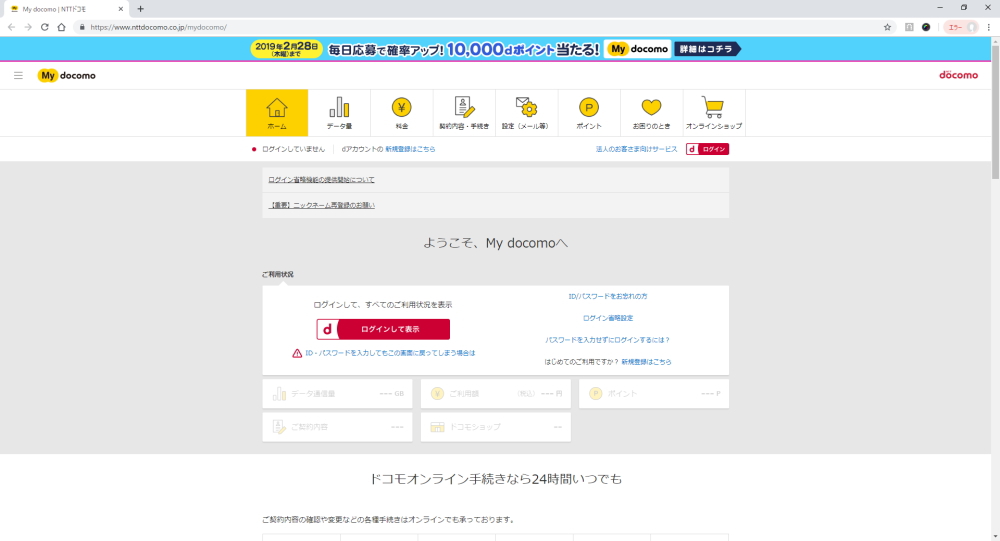Open the Chrome three-dot menu

point(989,27)
